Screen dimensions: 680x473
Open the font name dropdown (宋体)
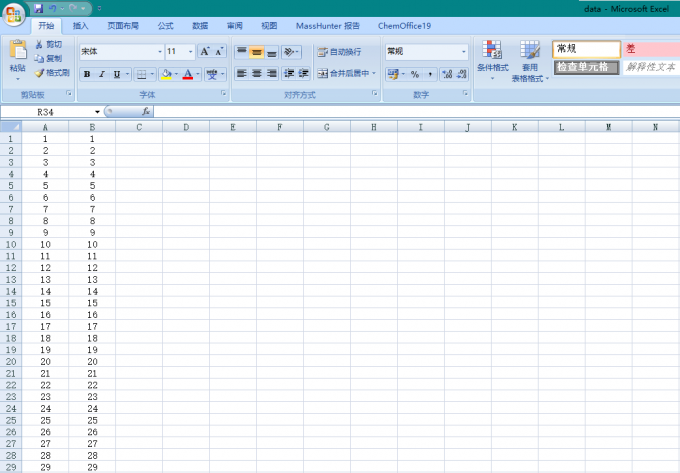(x=160, y=51)
